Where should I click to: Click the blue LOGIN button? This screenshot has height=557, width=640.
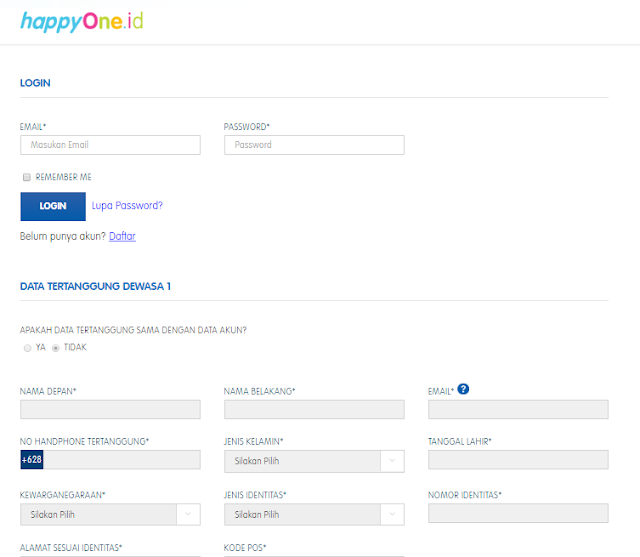[53, 206]
